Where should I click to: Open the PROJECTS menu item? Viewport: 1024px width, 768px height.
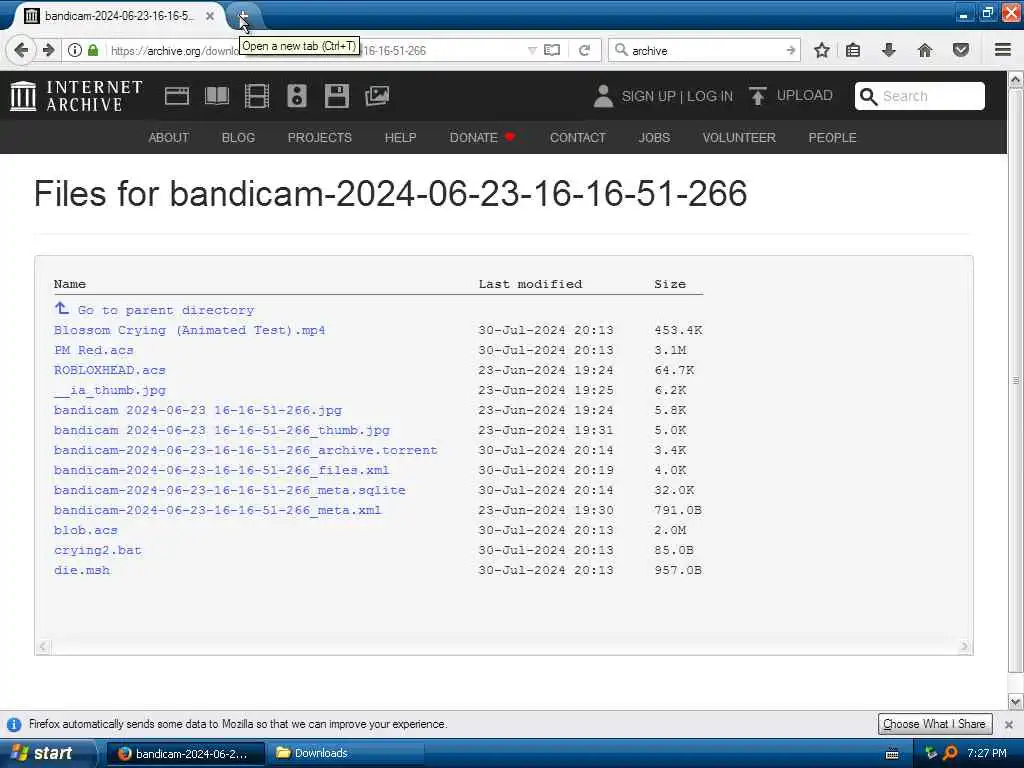[319, 138]
